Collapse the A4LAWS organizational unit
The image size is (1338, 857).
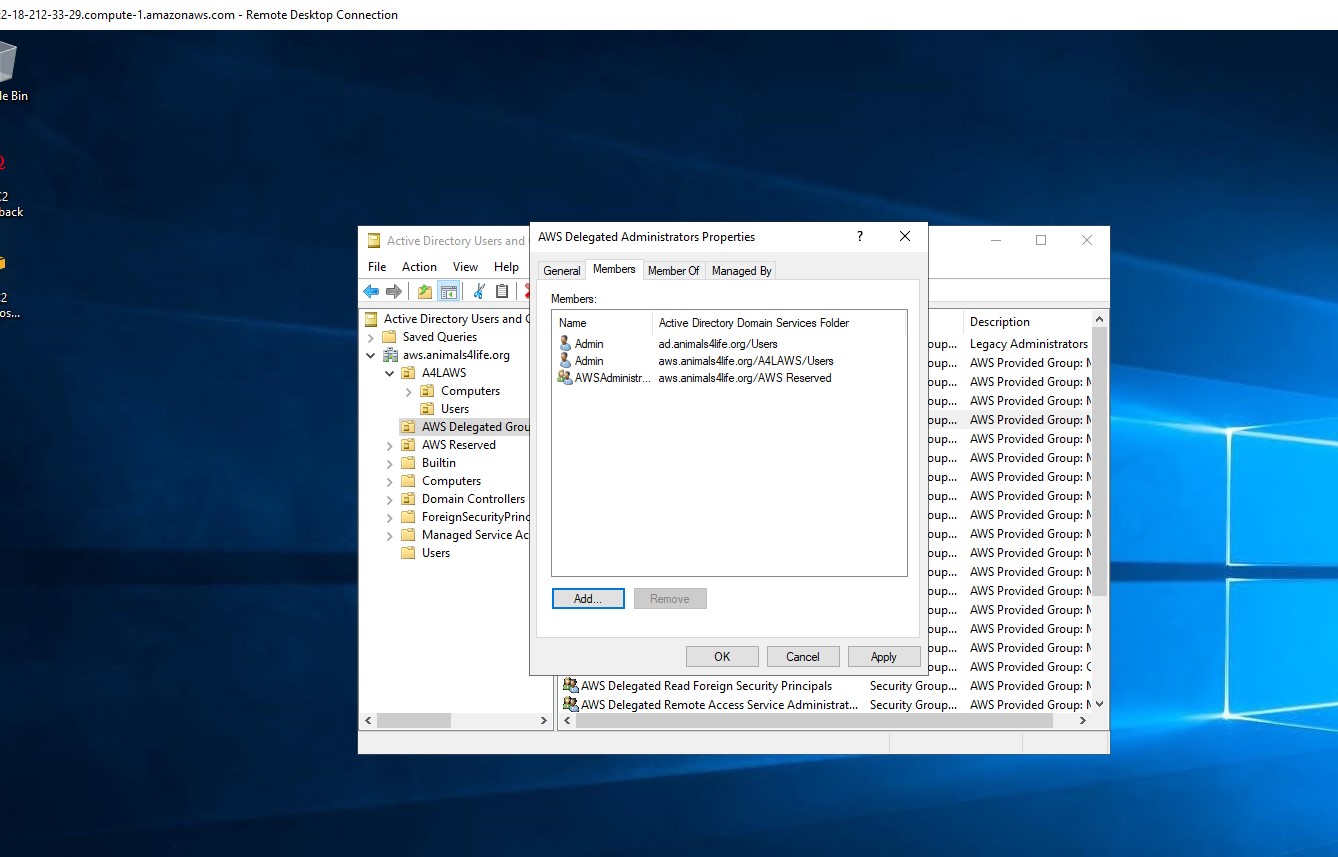tap(390, 372)
